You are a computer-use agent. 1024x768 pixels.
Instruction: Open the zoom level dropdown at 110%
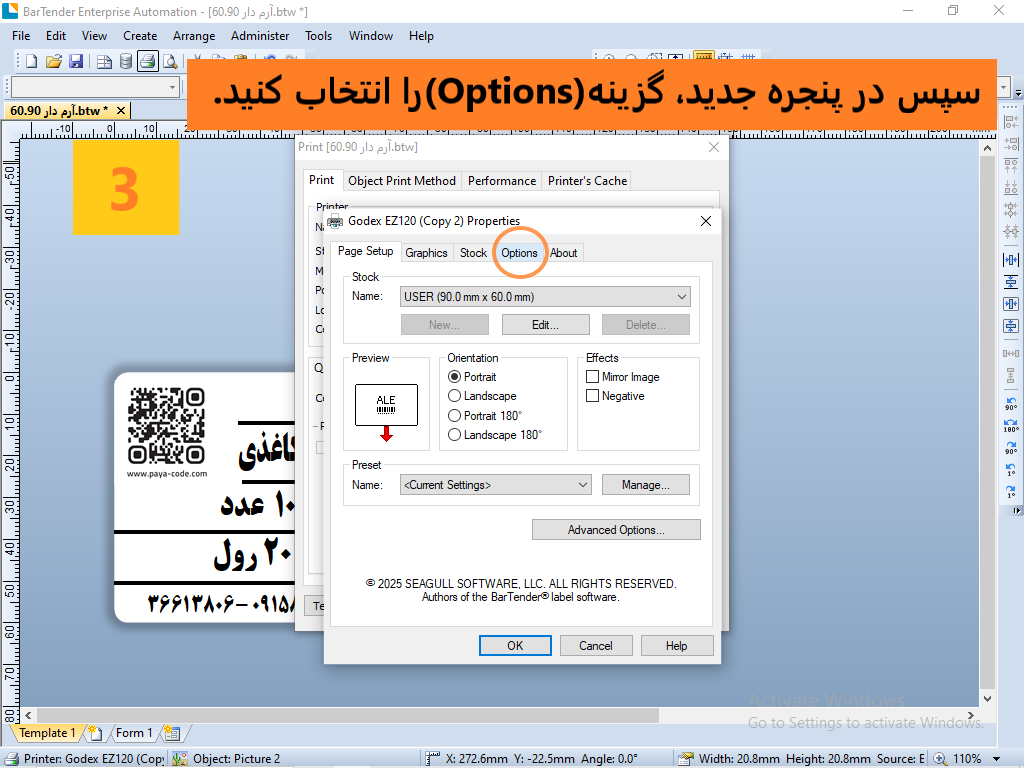tap(997, 759)
